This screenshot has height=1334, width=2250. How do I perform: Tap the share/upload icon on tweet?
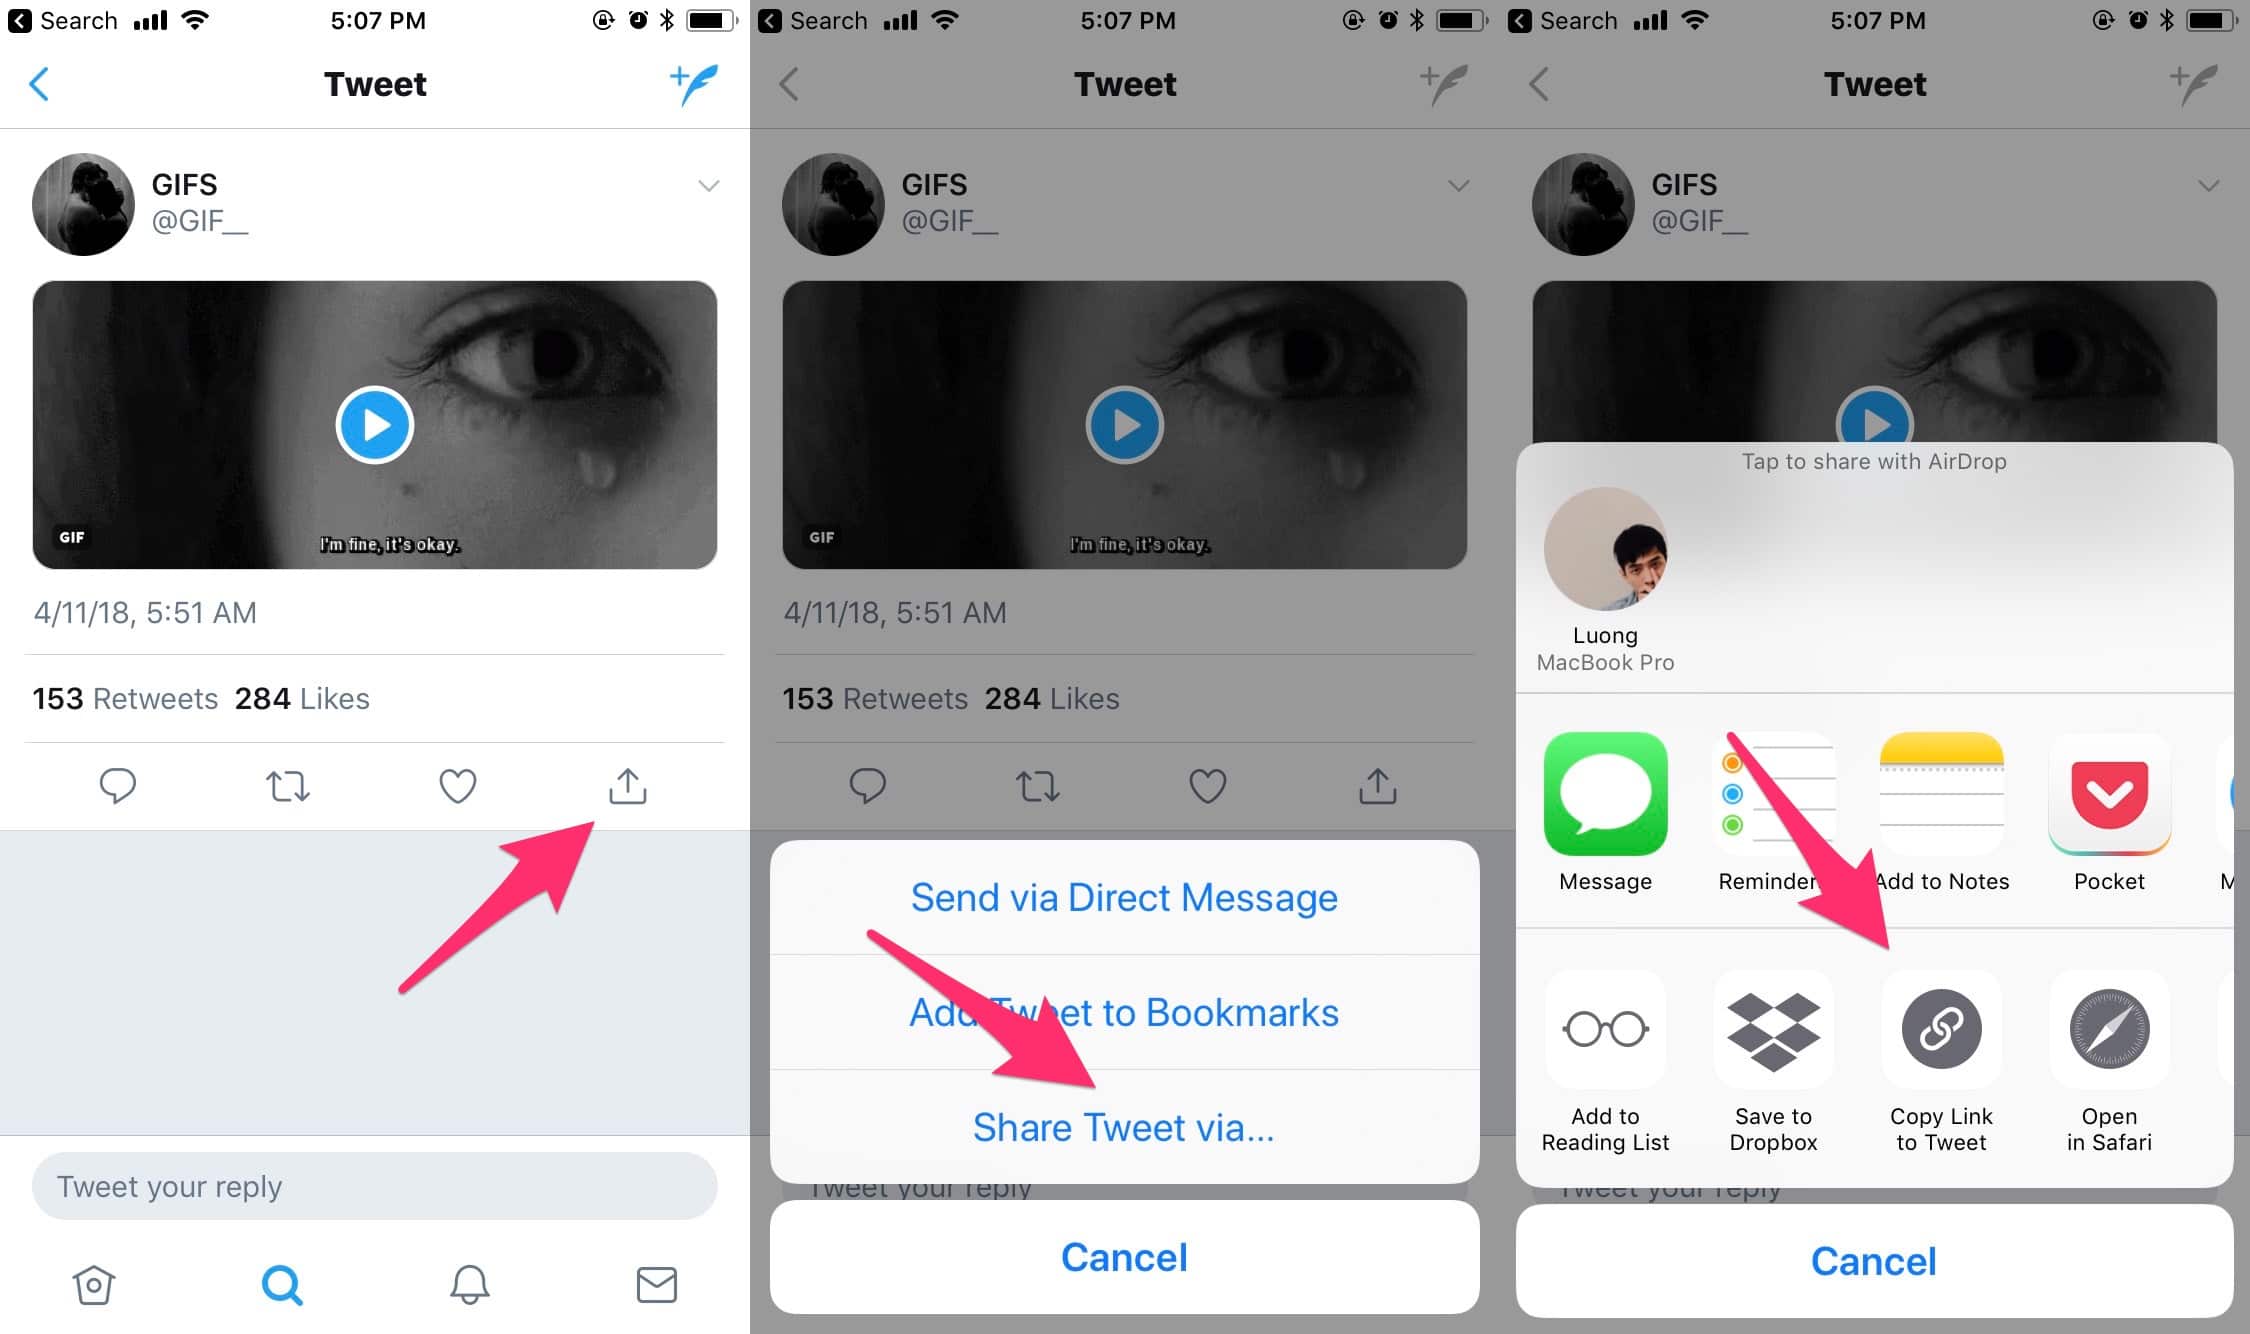click(627, 785)
